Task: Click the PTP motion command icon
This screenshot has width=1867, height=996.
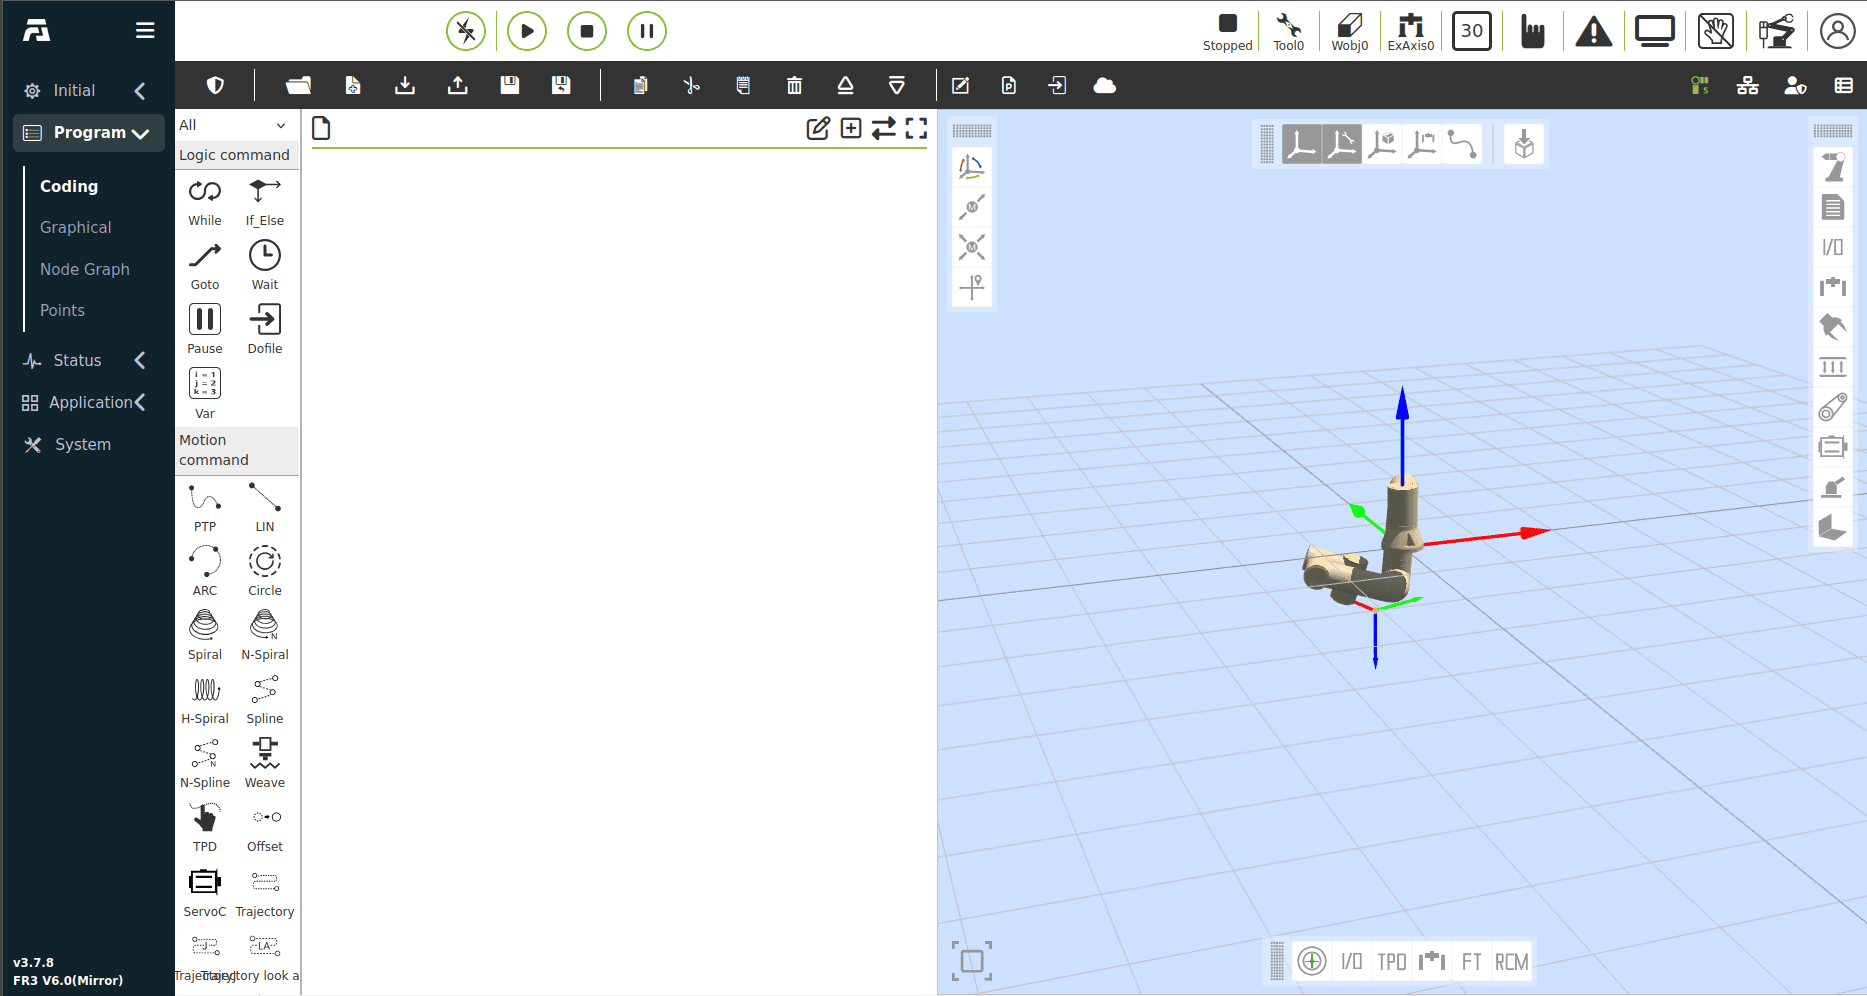Action: [205, 498]
